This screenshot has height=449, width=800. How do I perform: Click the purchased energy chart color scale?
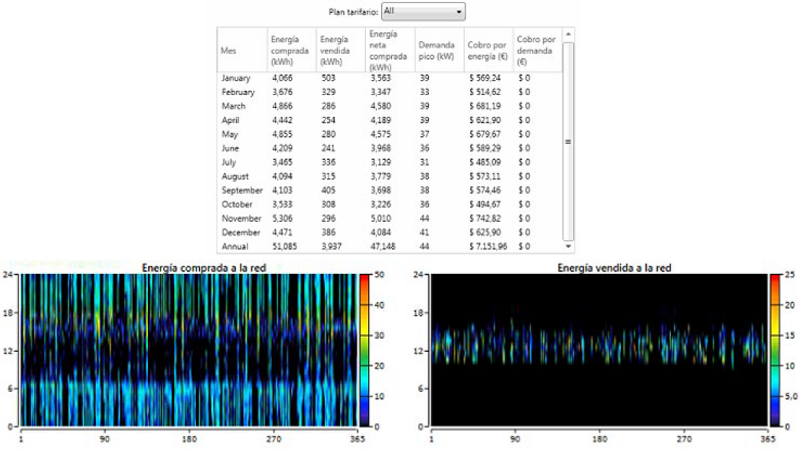point(366,350)
